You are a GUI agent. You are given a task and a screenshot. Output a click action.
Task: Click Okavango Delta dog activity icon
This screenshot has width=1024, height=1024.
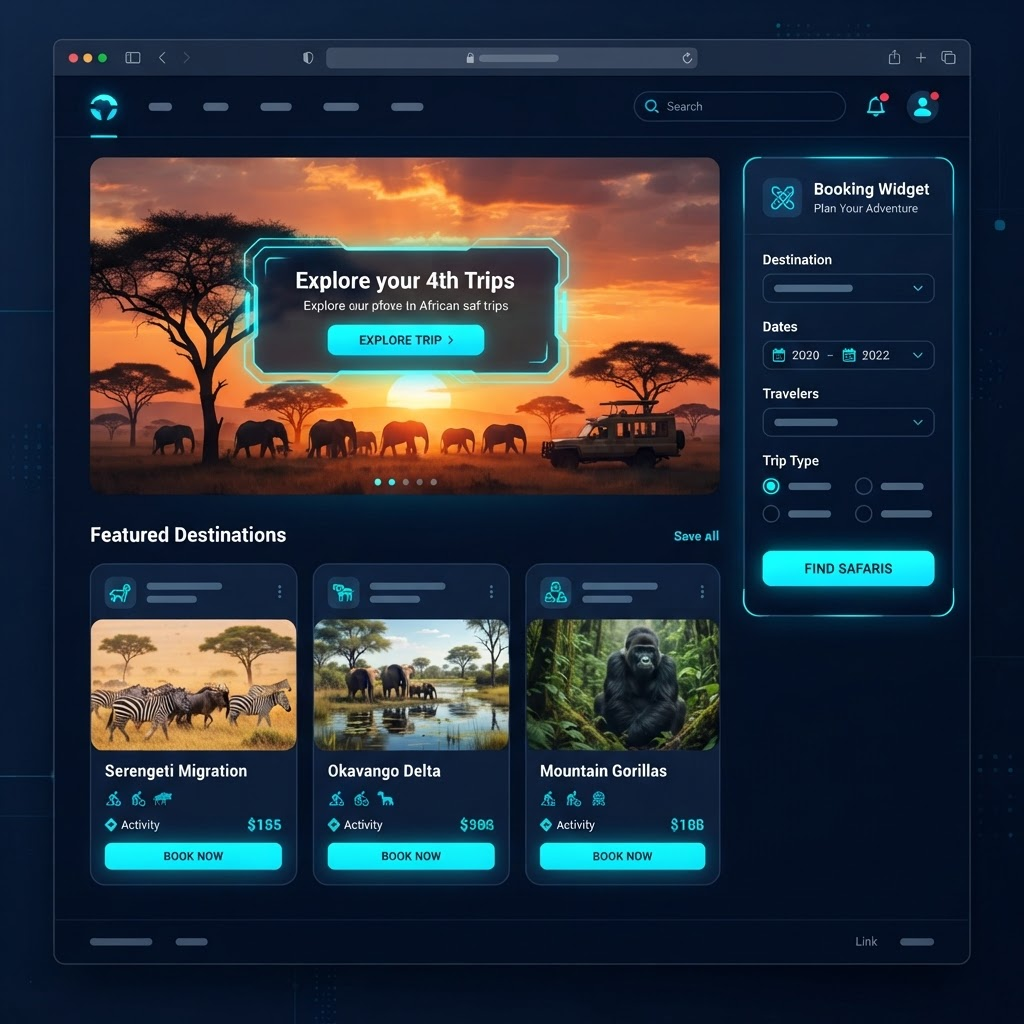[385, 798]
